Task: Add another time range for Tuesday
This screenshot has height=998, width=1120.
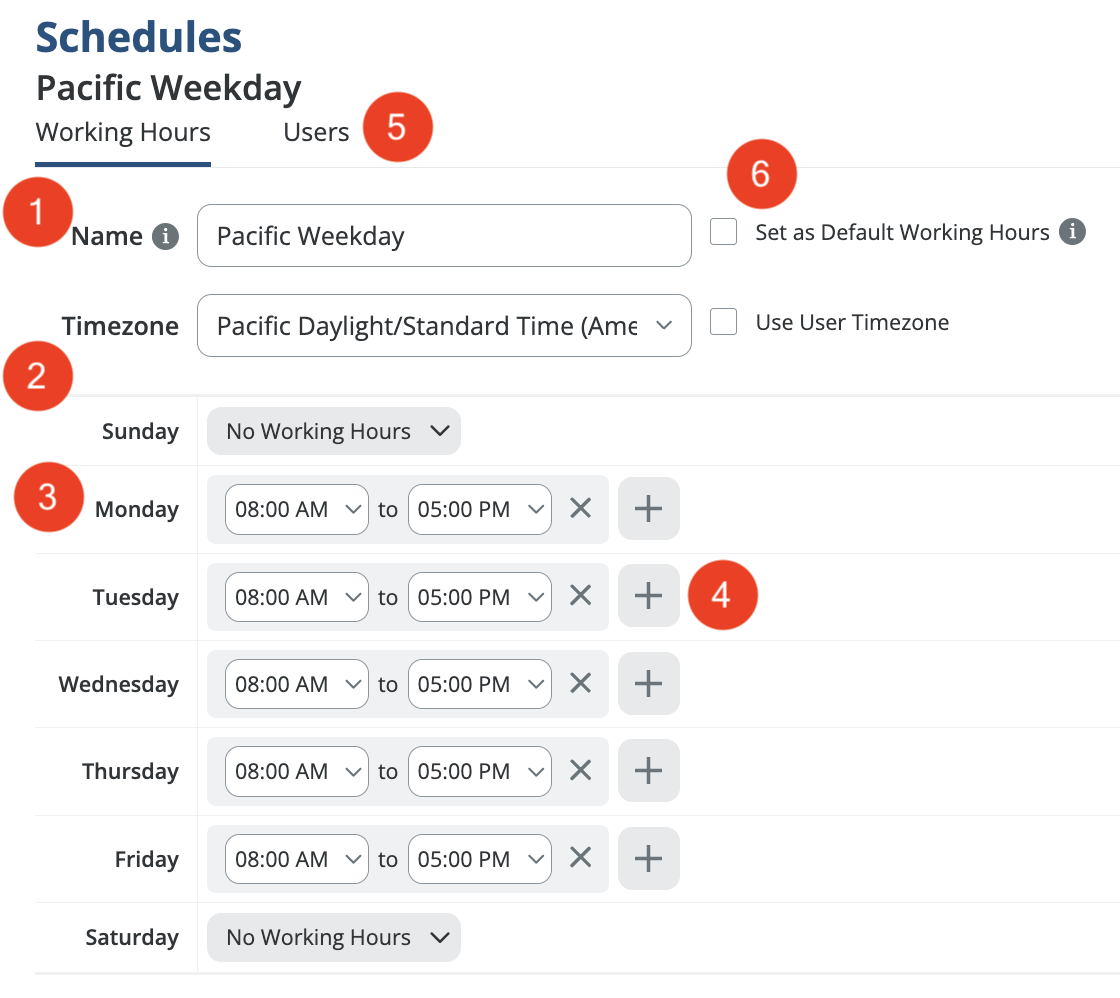Action: pyautogui.click(x=649, y=597)
